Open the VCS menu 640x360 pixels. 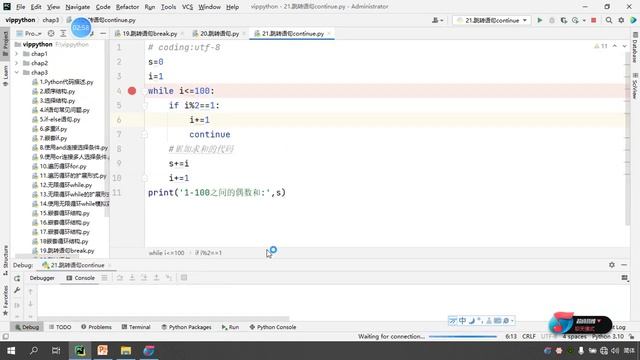pos(187,7)
